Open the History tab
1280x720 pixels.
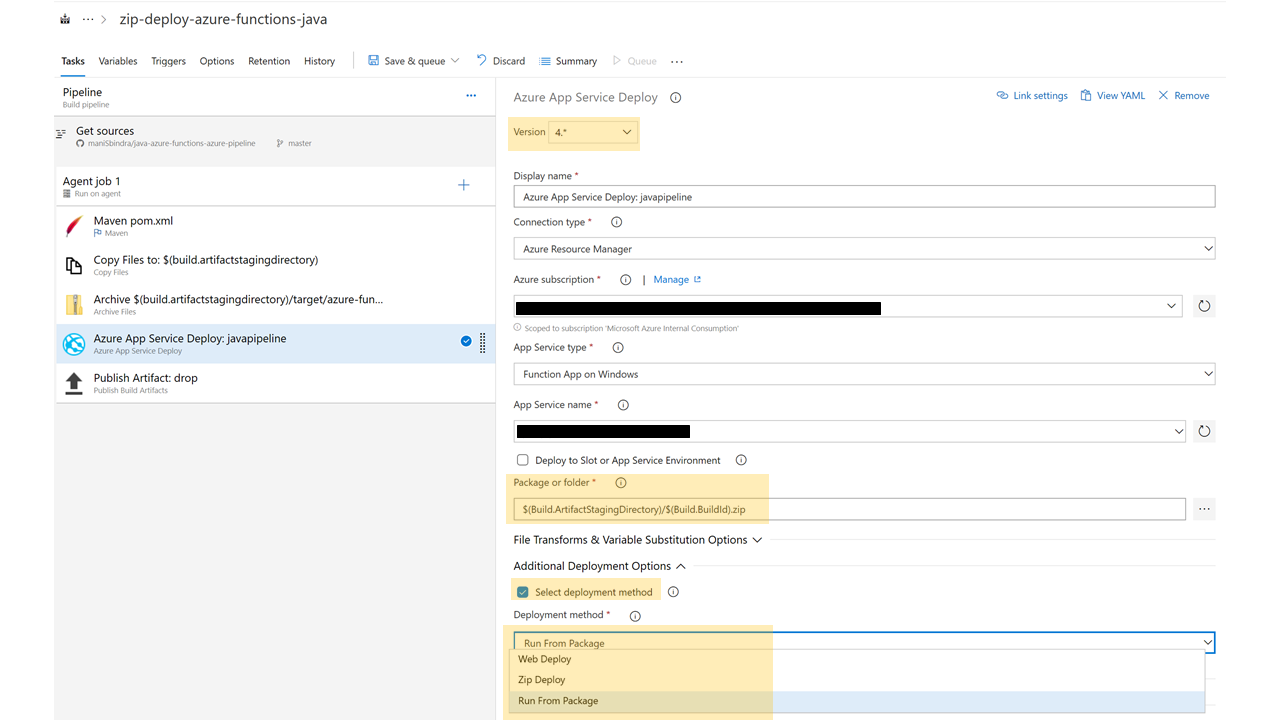click(x=319, y=61)
